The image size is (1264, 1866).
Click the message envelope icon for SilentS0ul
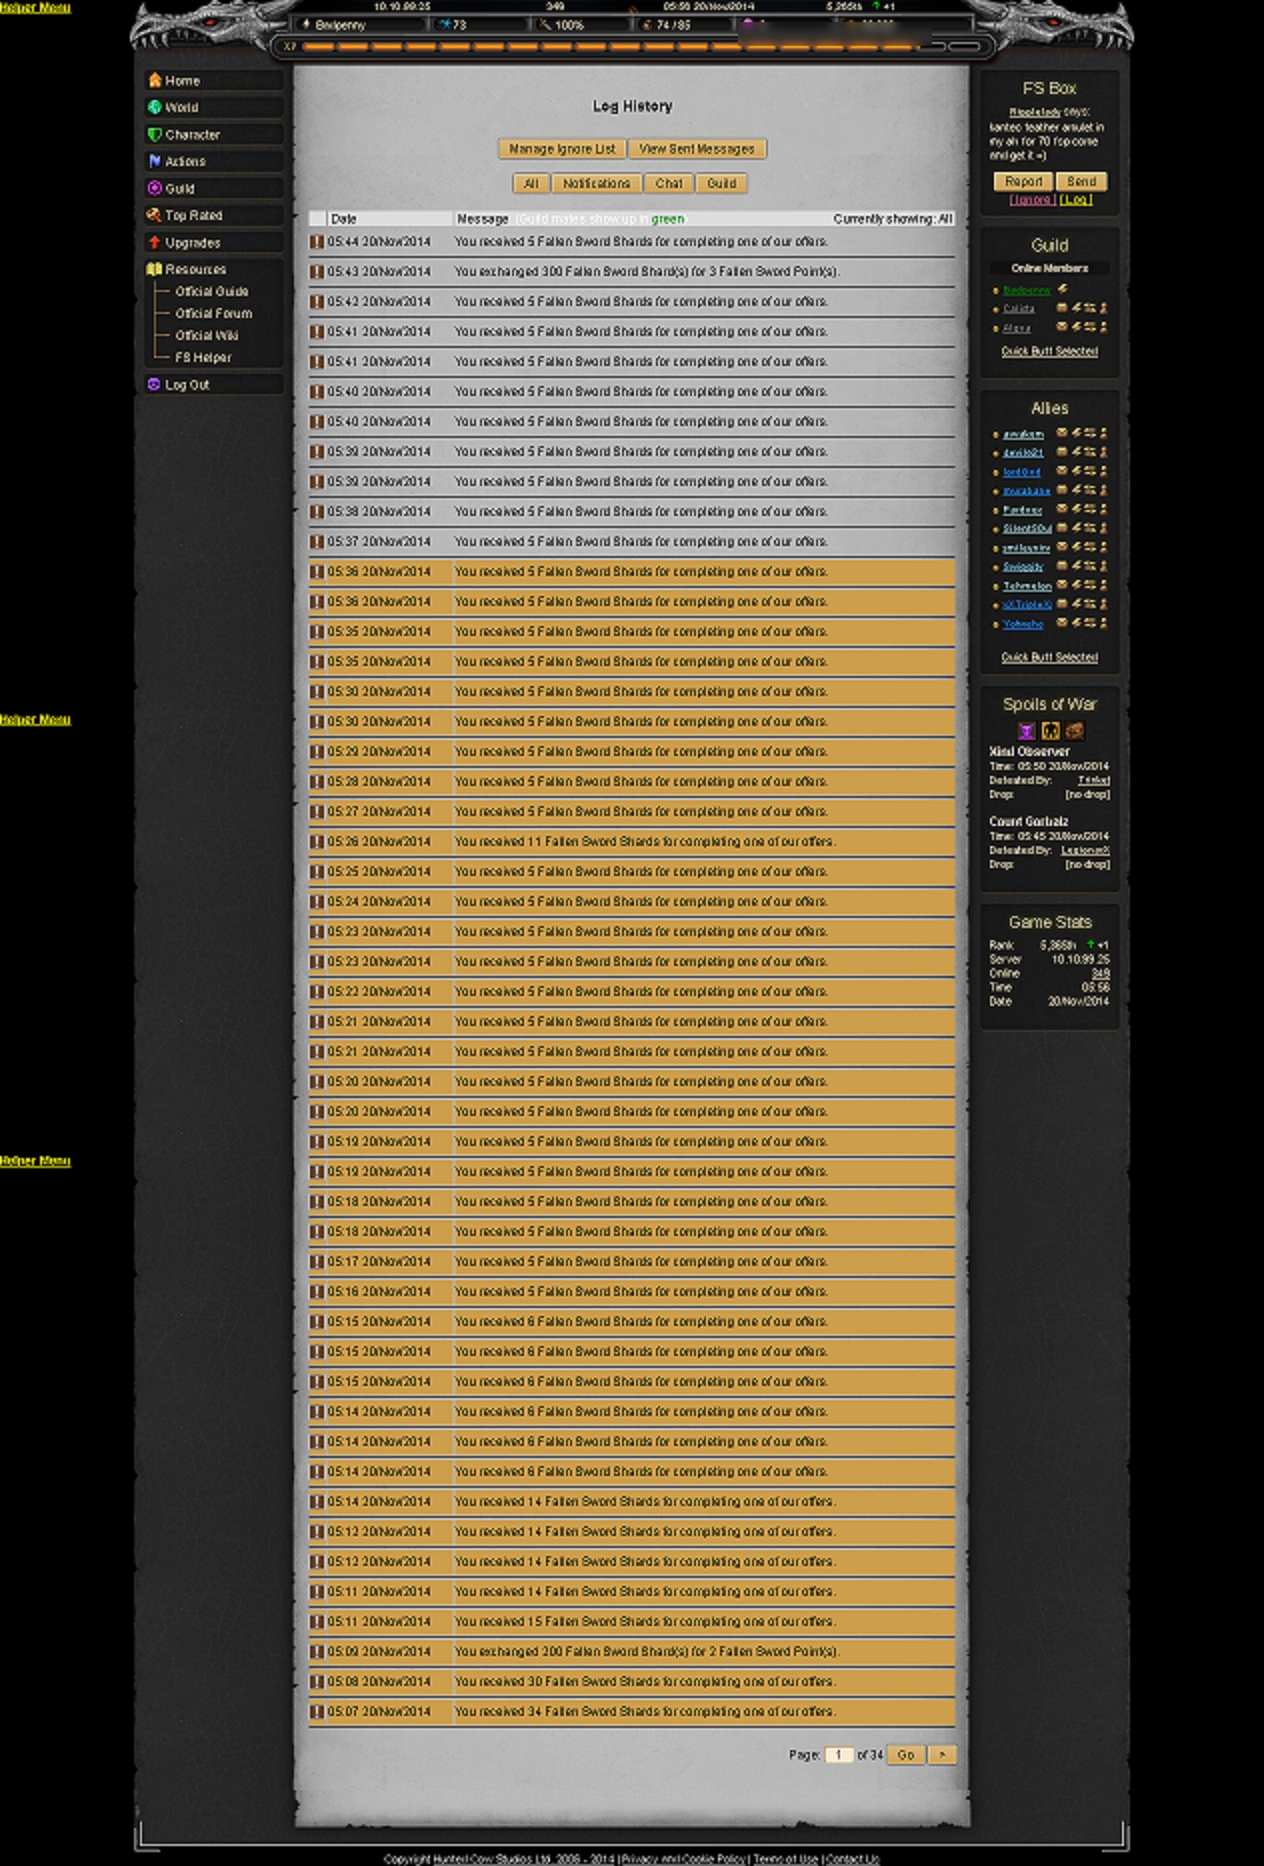pyautogui.click(x=1062, y=528)
